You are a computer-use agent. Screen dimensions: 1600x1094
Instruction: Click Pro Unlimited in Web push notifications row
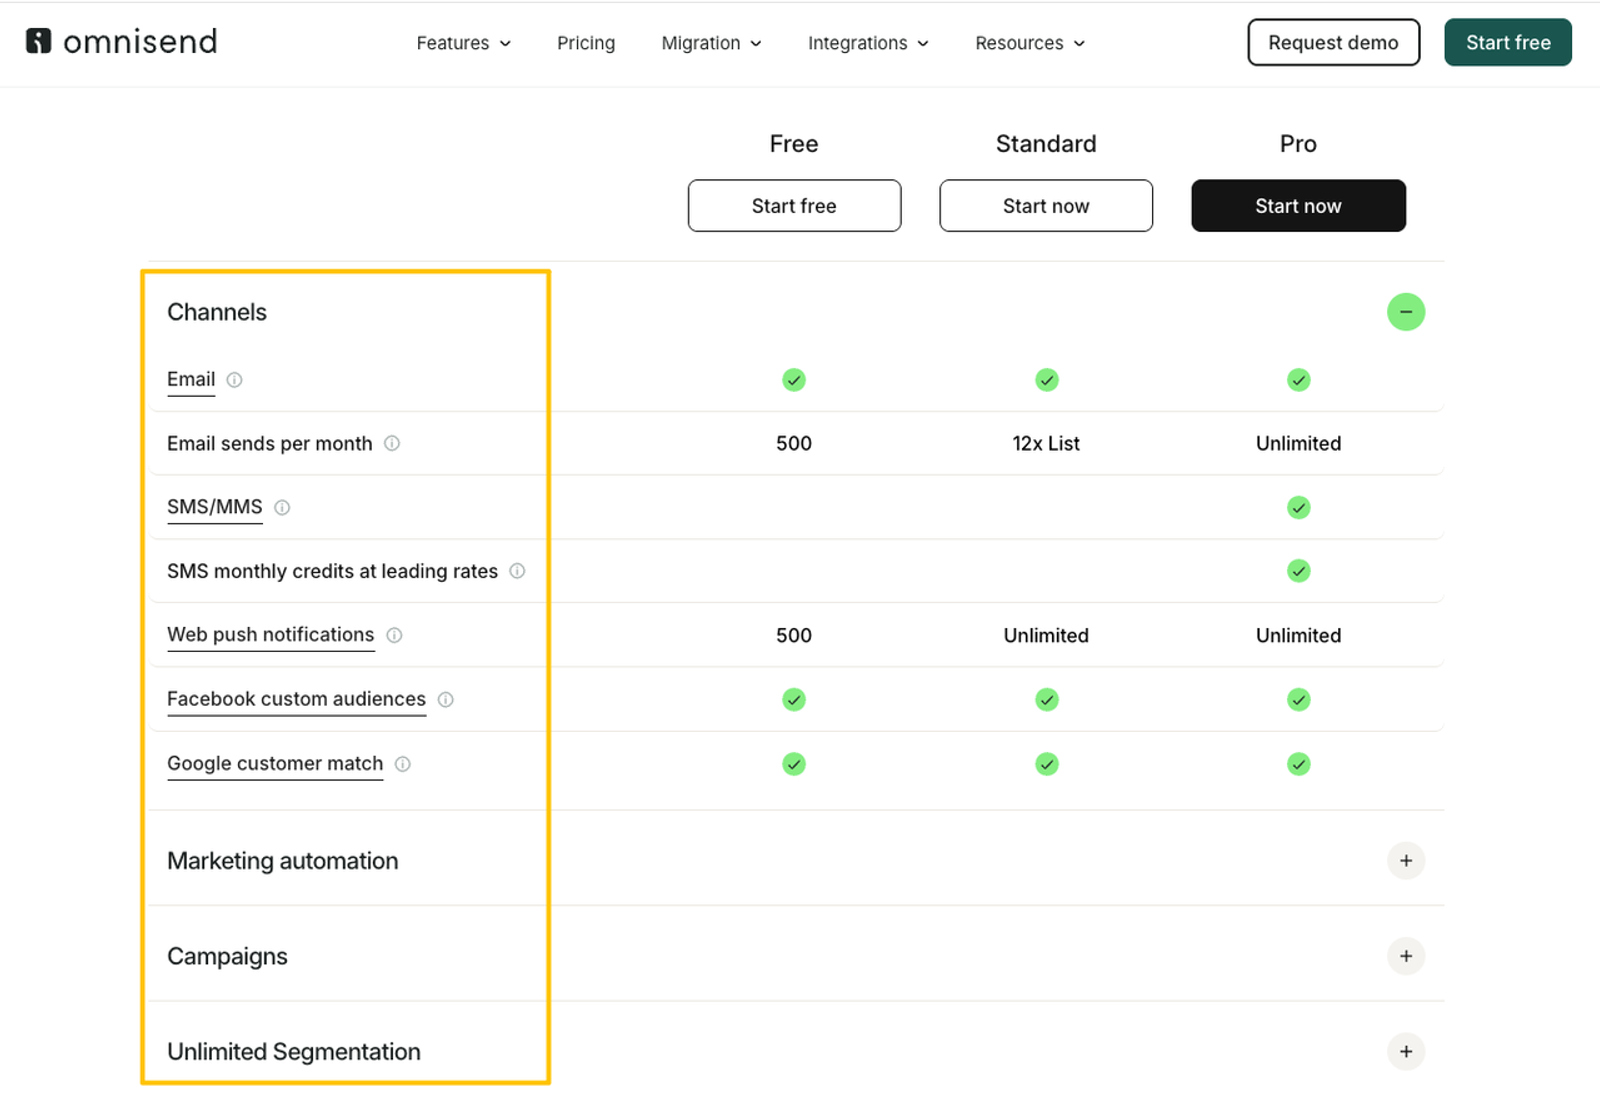tap(1299, 635)
